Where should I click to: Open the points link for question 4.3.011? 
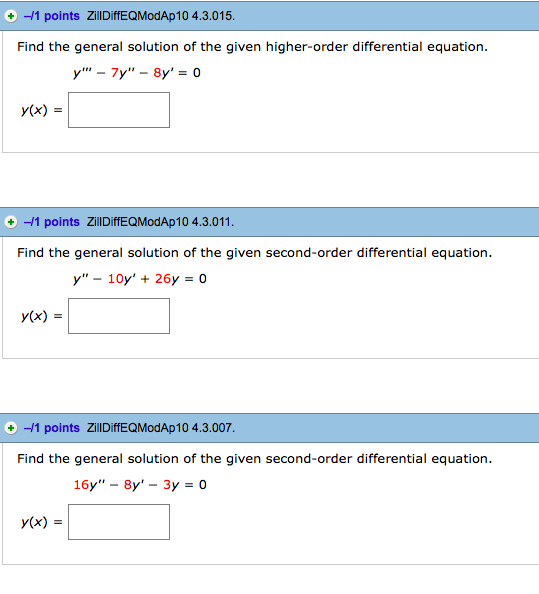(52, 222)
